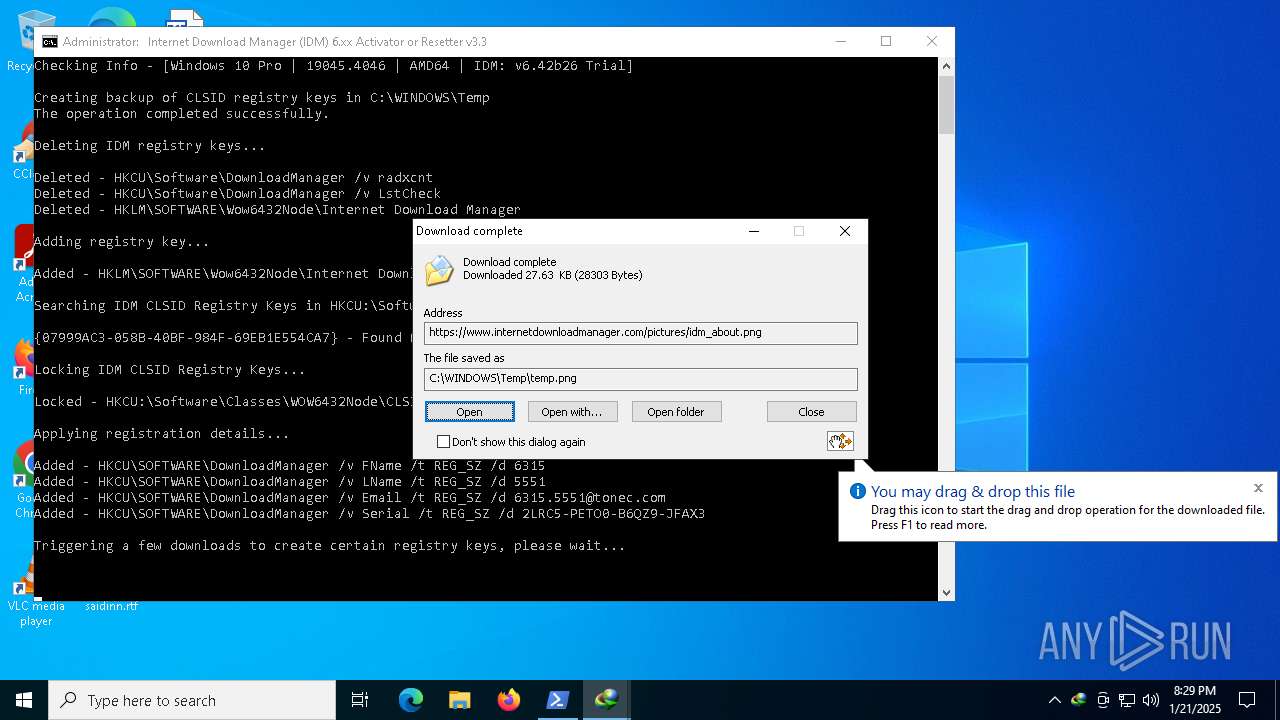Click the Open folder button
The height and width of the screenshot is (720, 1280).
(x=676, y=412)
